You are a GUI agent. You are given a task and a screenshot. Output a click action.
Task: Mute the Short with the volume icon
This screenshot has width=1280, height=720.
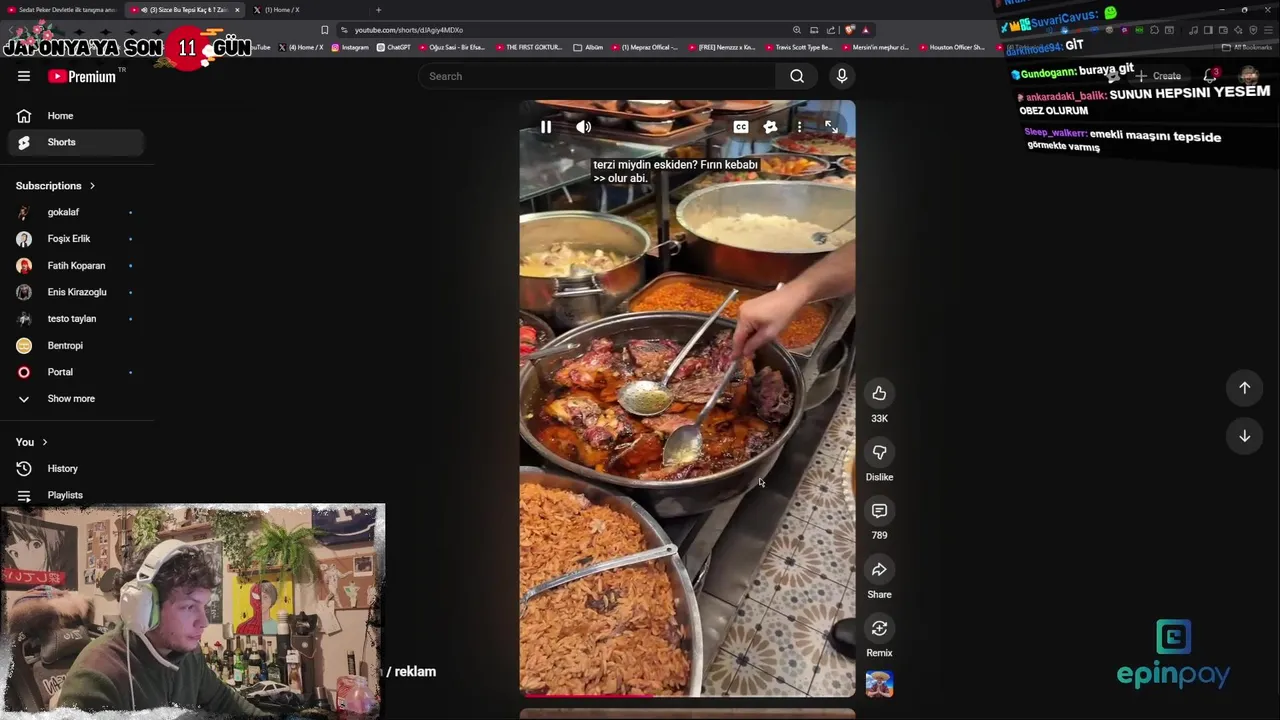(584, 127)
